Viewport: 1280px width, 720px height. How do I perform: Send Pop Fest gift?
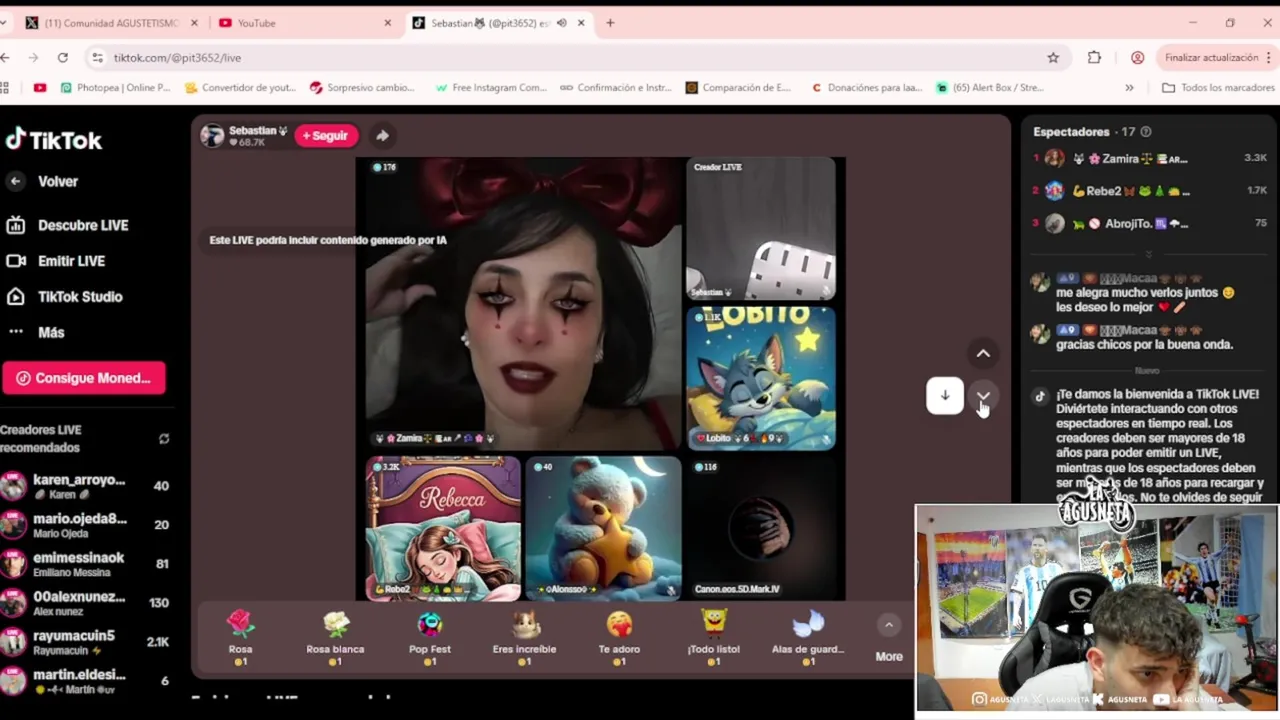click(x=430, y=637)
